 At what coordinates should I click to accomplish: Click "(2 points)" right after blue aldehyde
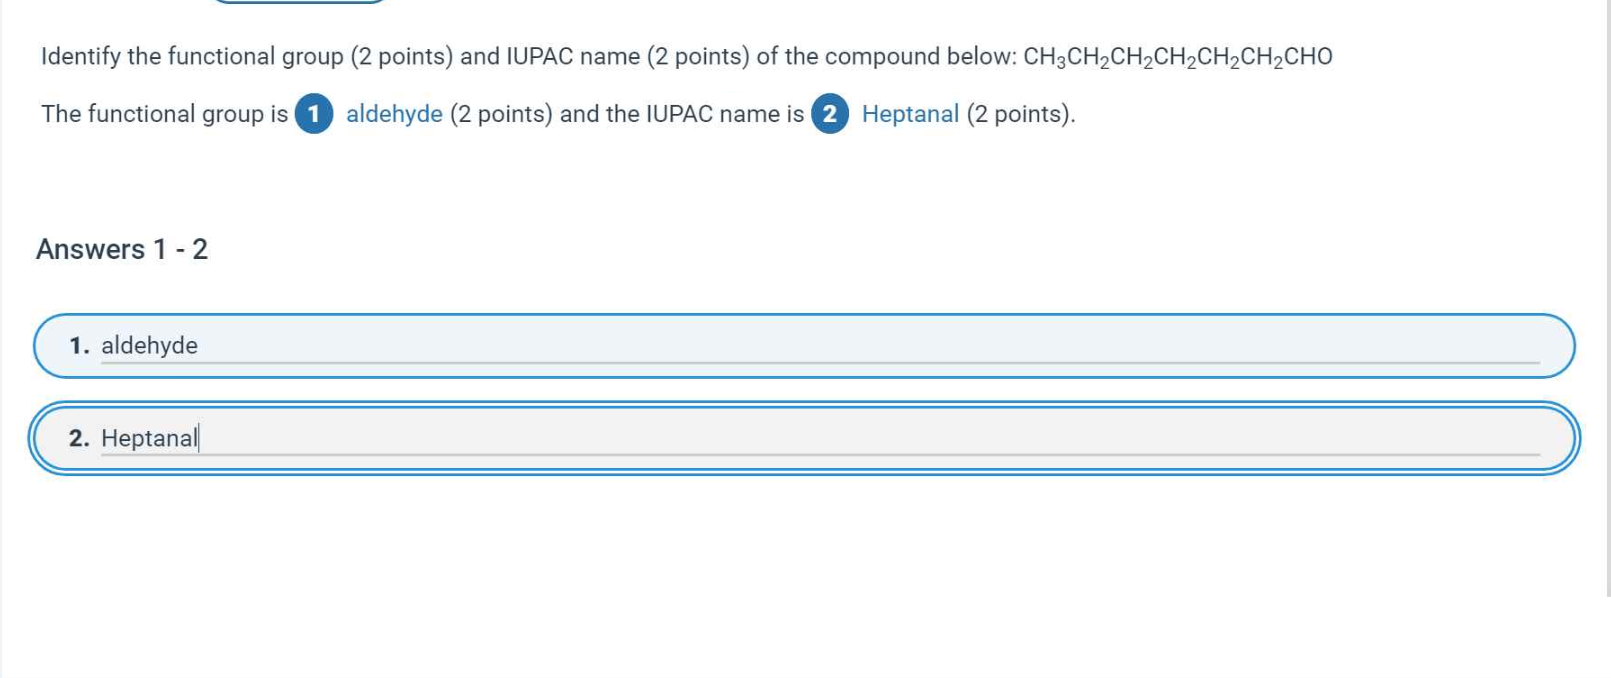[501, 114]
